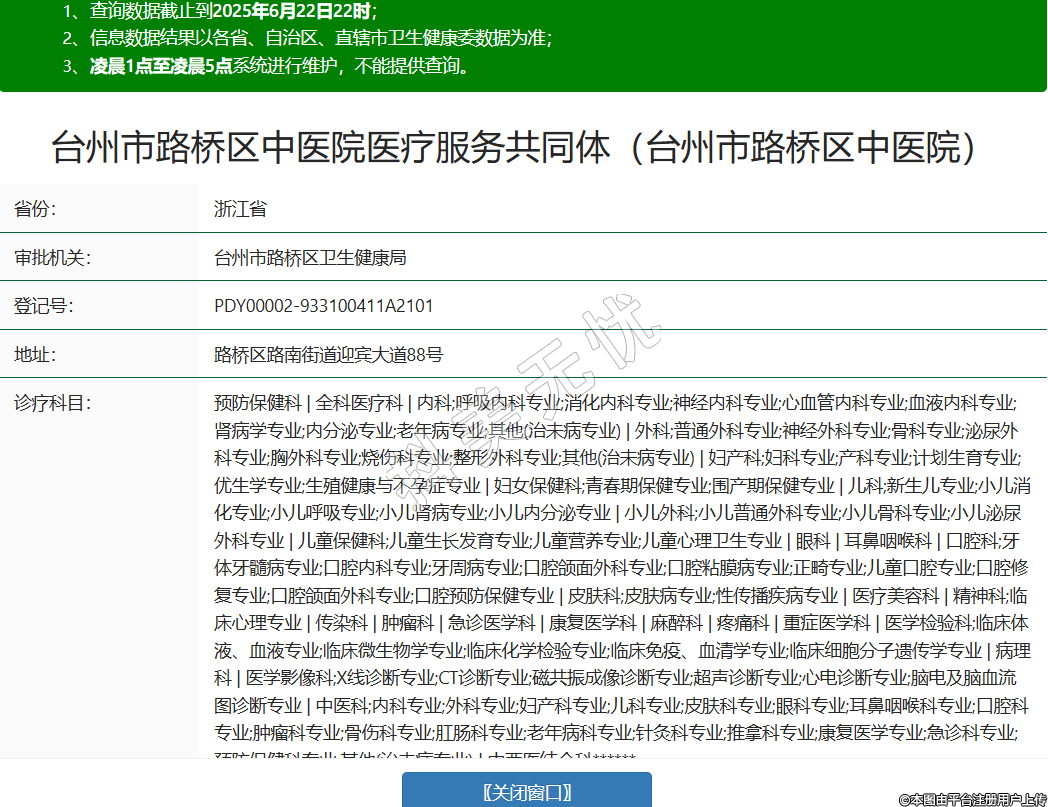
Task: Select the 地址 row label
Action: 35,353
